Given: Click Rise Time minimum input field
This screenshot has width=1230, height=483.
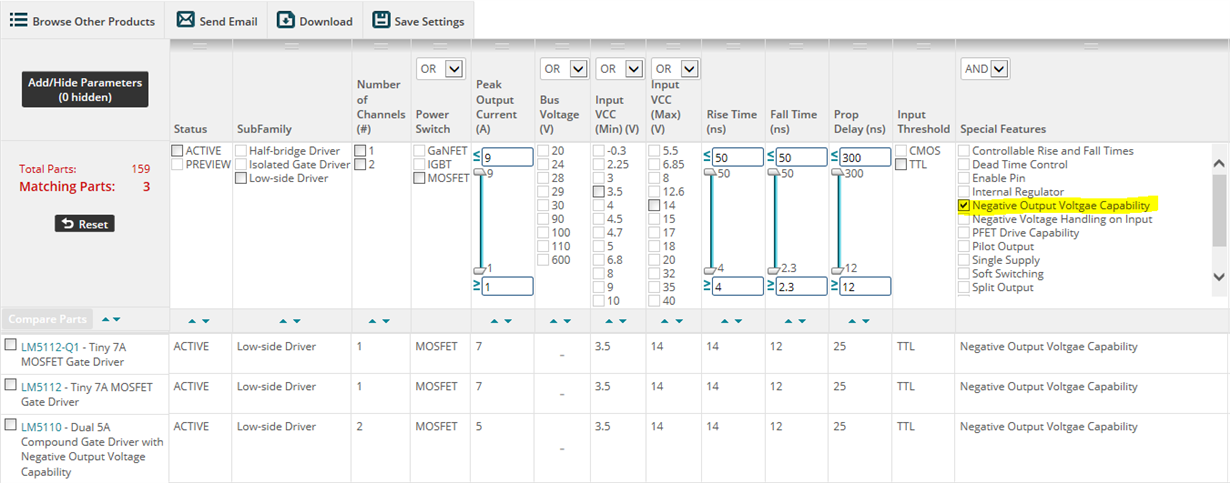Looking at the screenshot, I should [738, 286].
